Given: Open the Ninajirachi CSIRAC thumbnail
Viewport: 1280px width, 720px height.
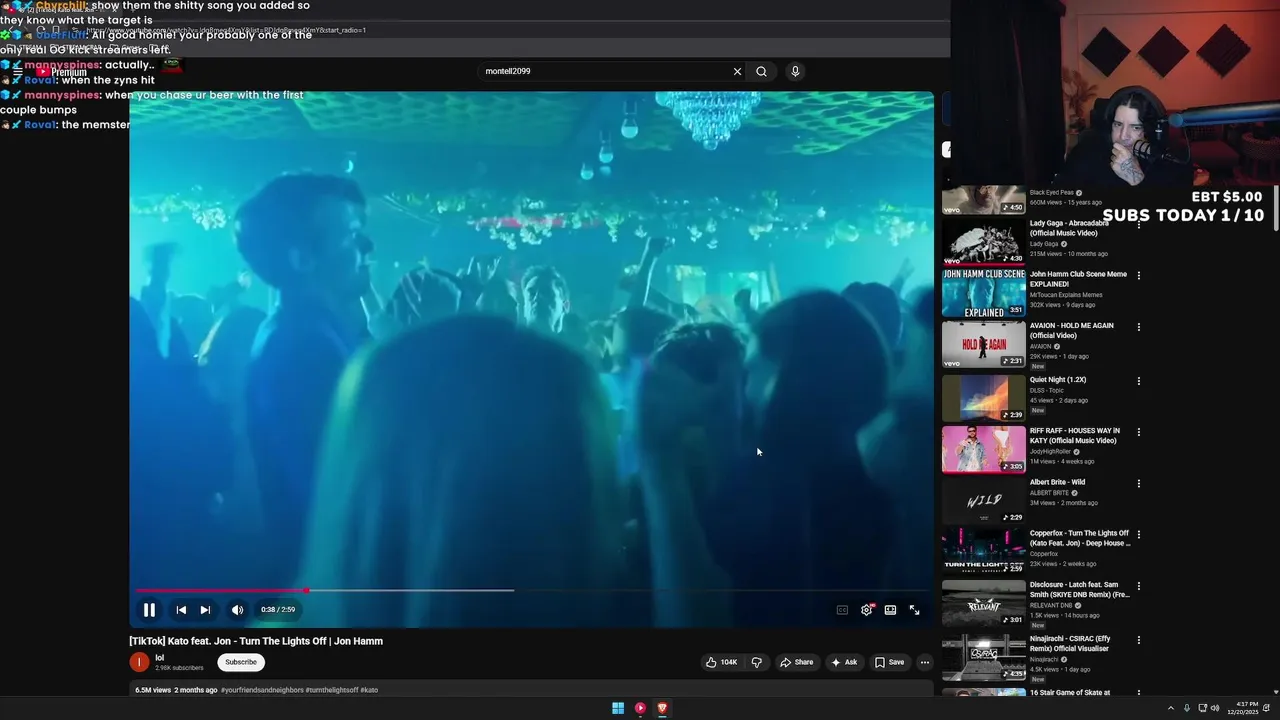Looking at the screenshot, I should coord(983,656).
